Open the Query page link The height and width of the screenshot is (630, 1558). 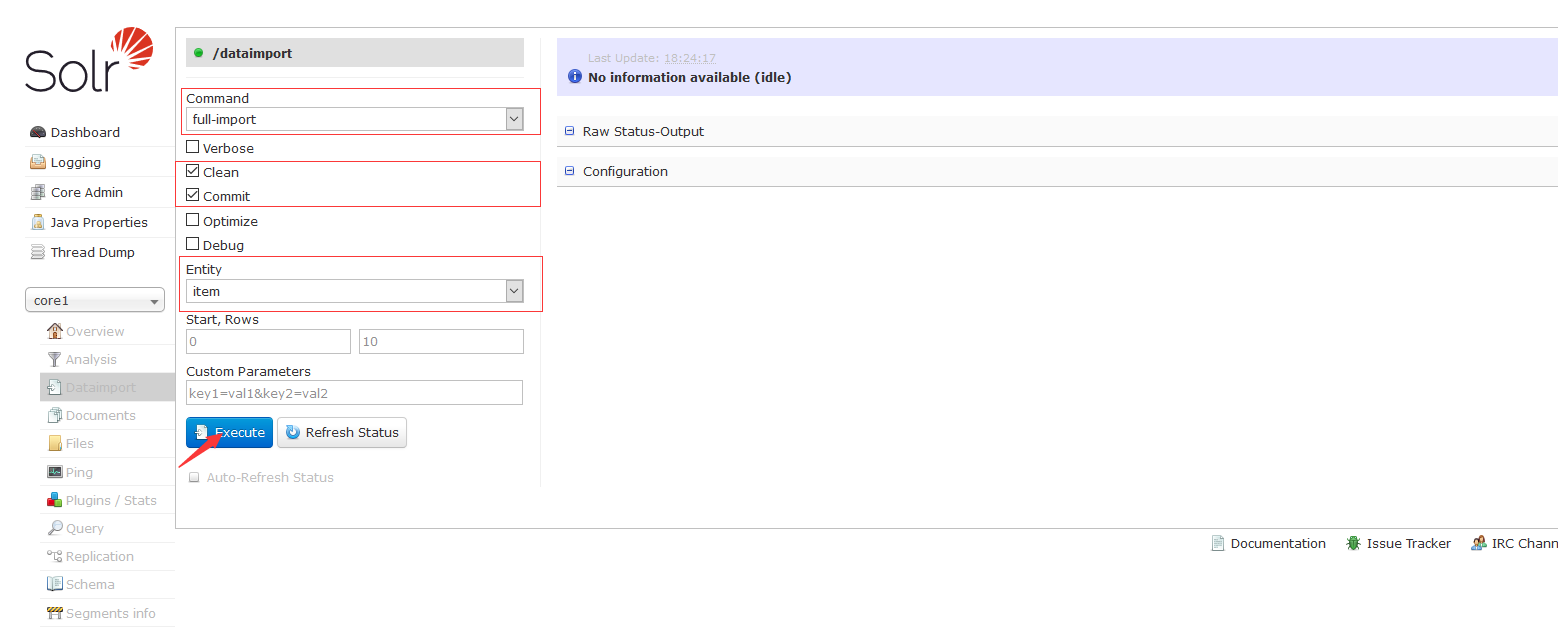(85, 528)
